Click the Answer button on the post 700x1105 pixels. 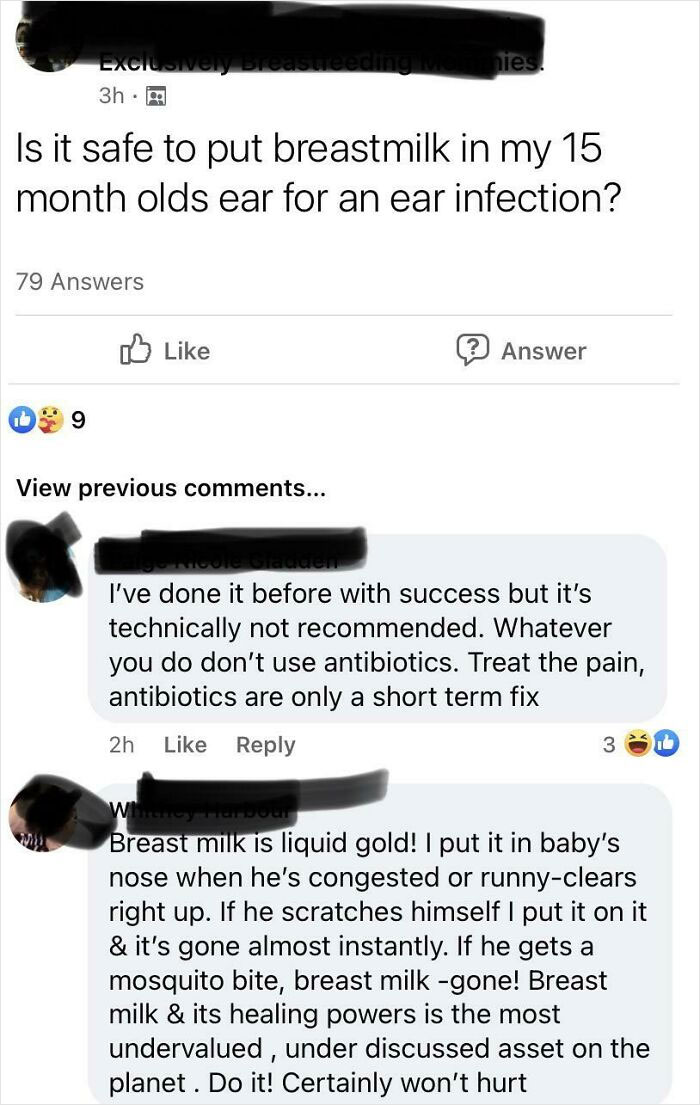point(538,350)
